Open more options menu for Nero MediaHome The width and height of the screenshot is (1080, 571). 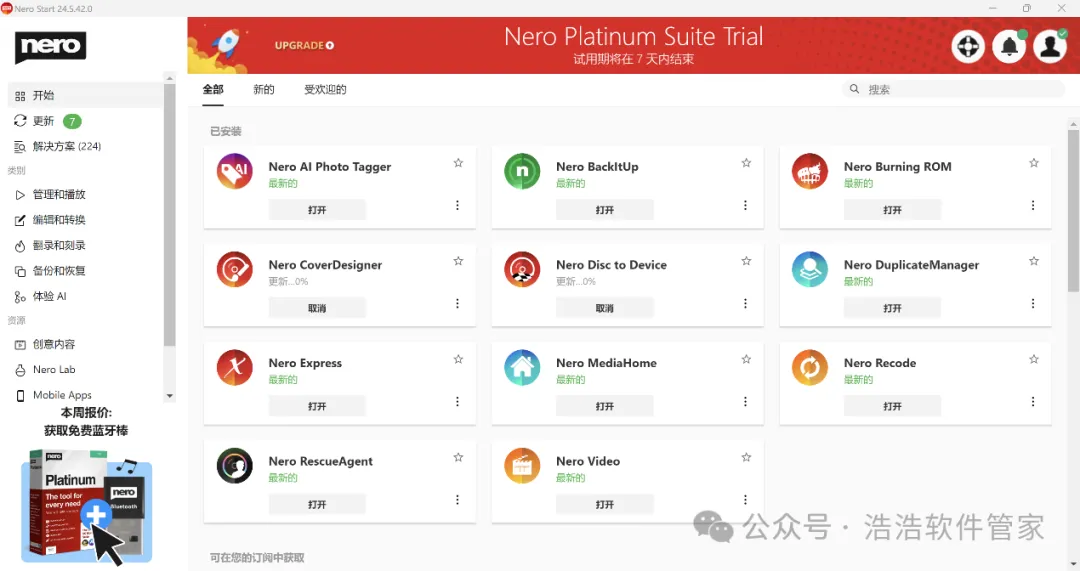(x=745, y=402)
